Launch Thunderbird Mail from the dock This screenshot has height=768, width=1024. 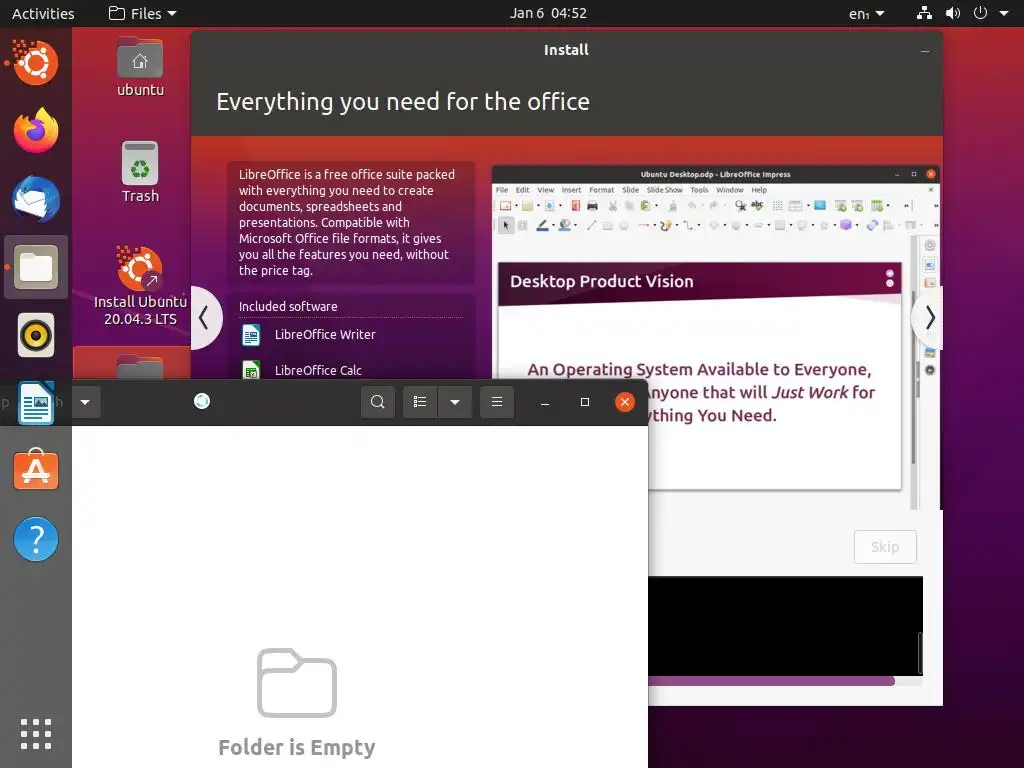(x=36, y=199)
